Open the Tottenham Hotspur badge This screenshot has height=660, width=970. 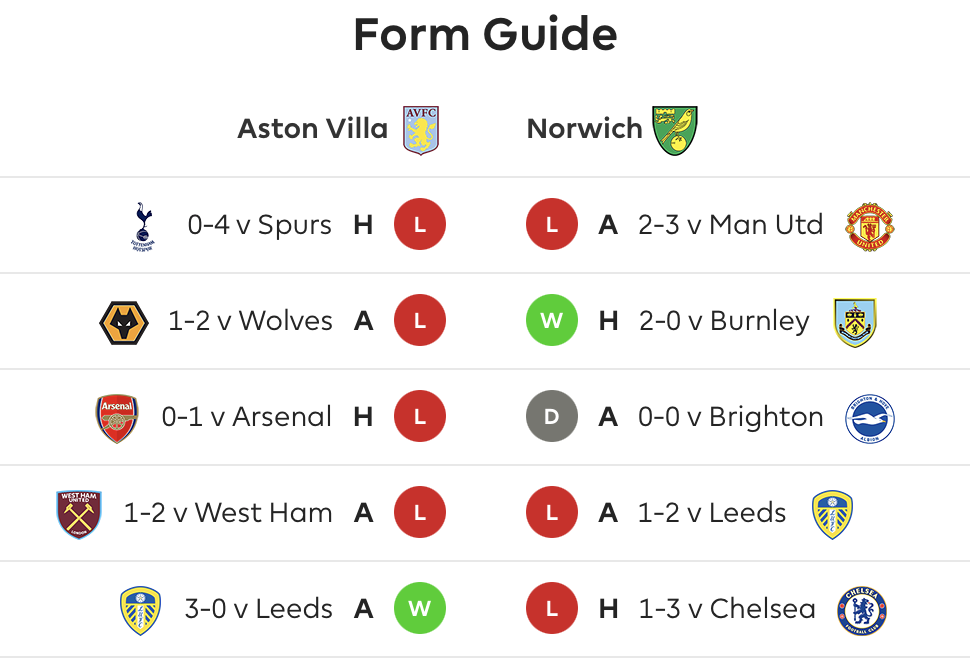point(143,226)
